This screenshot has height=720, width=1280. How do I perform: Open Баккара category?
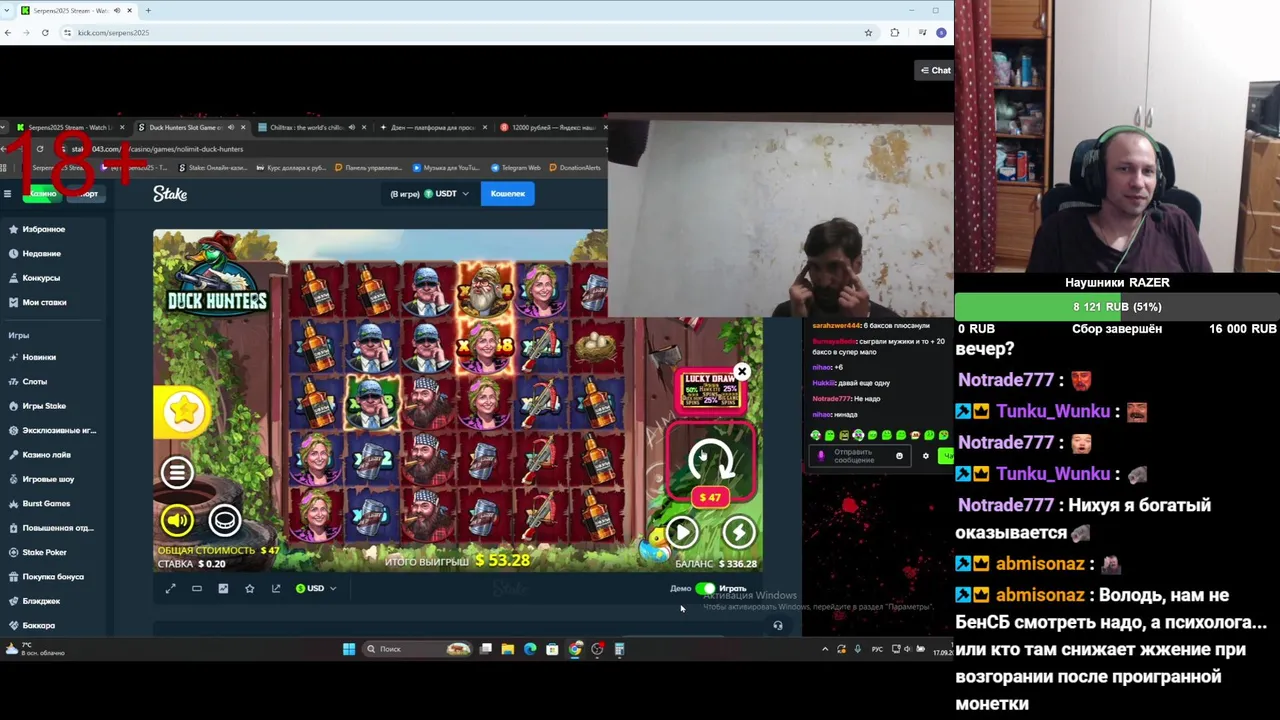click(x=38, y=625)
